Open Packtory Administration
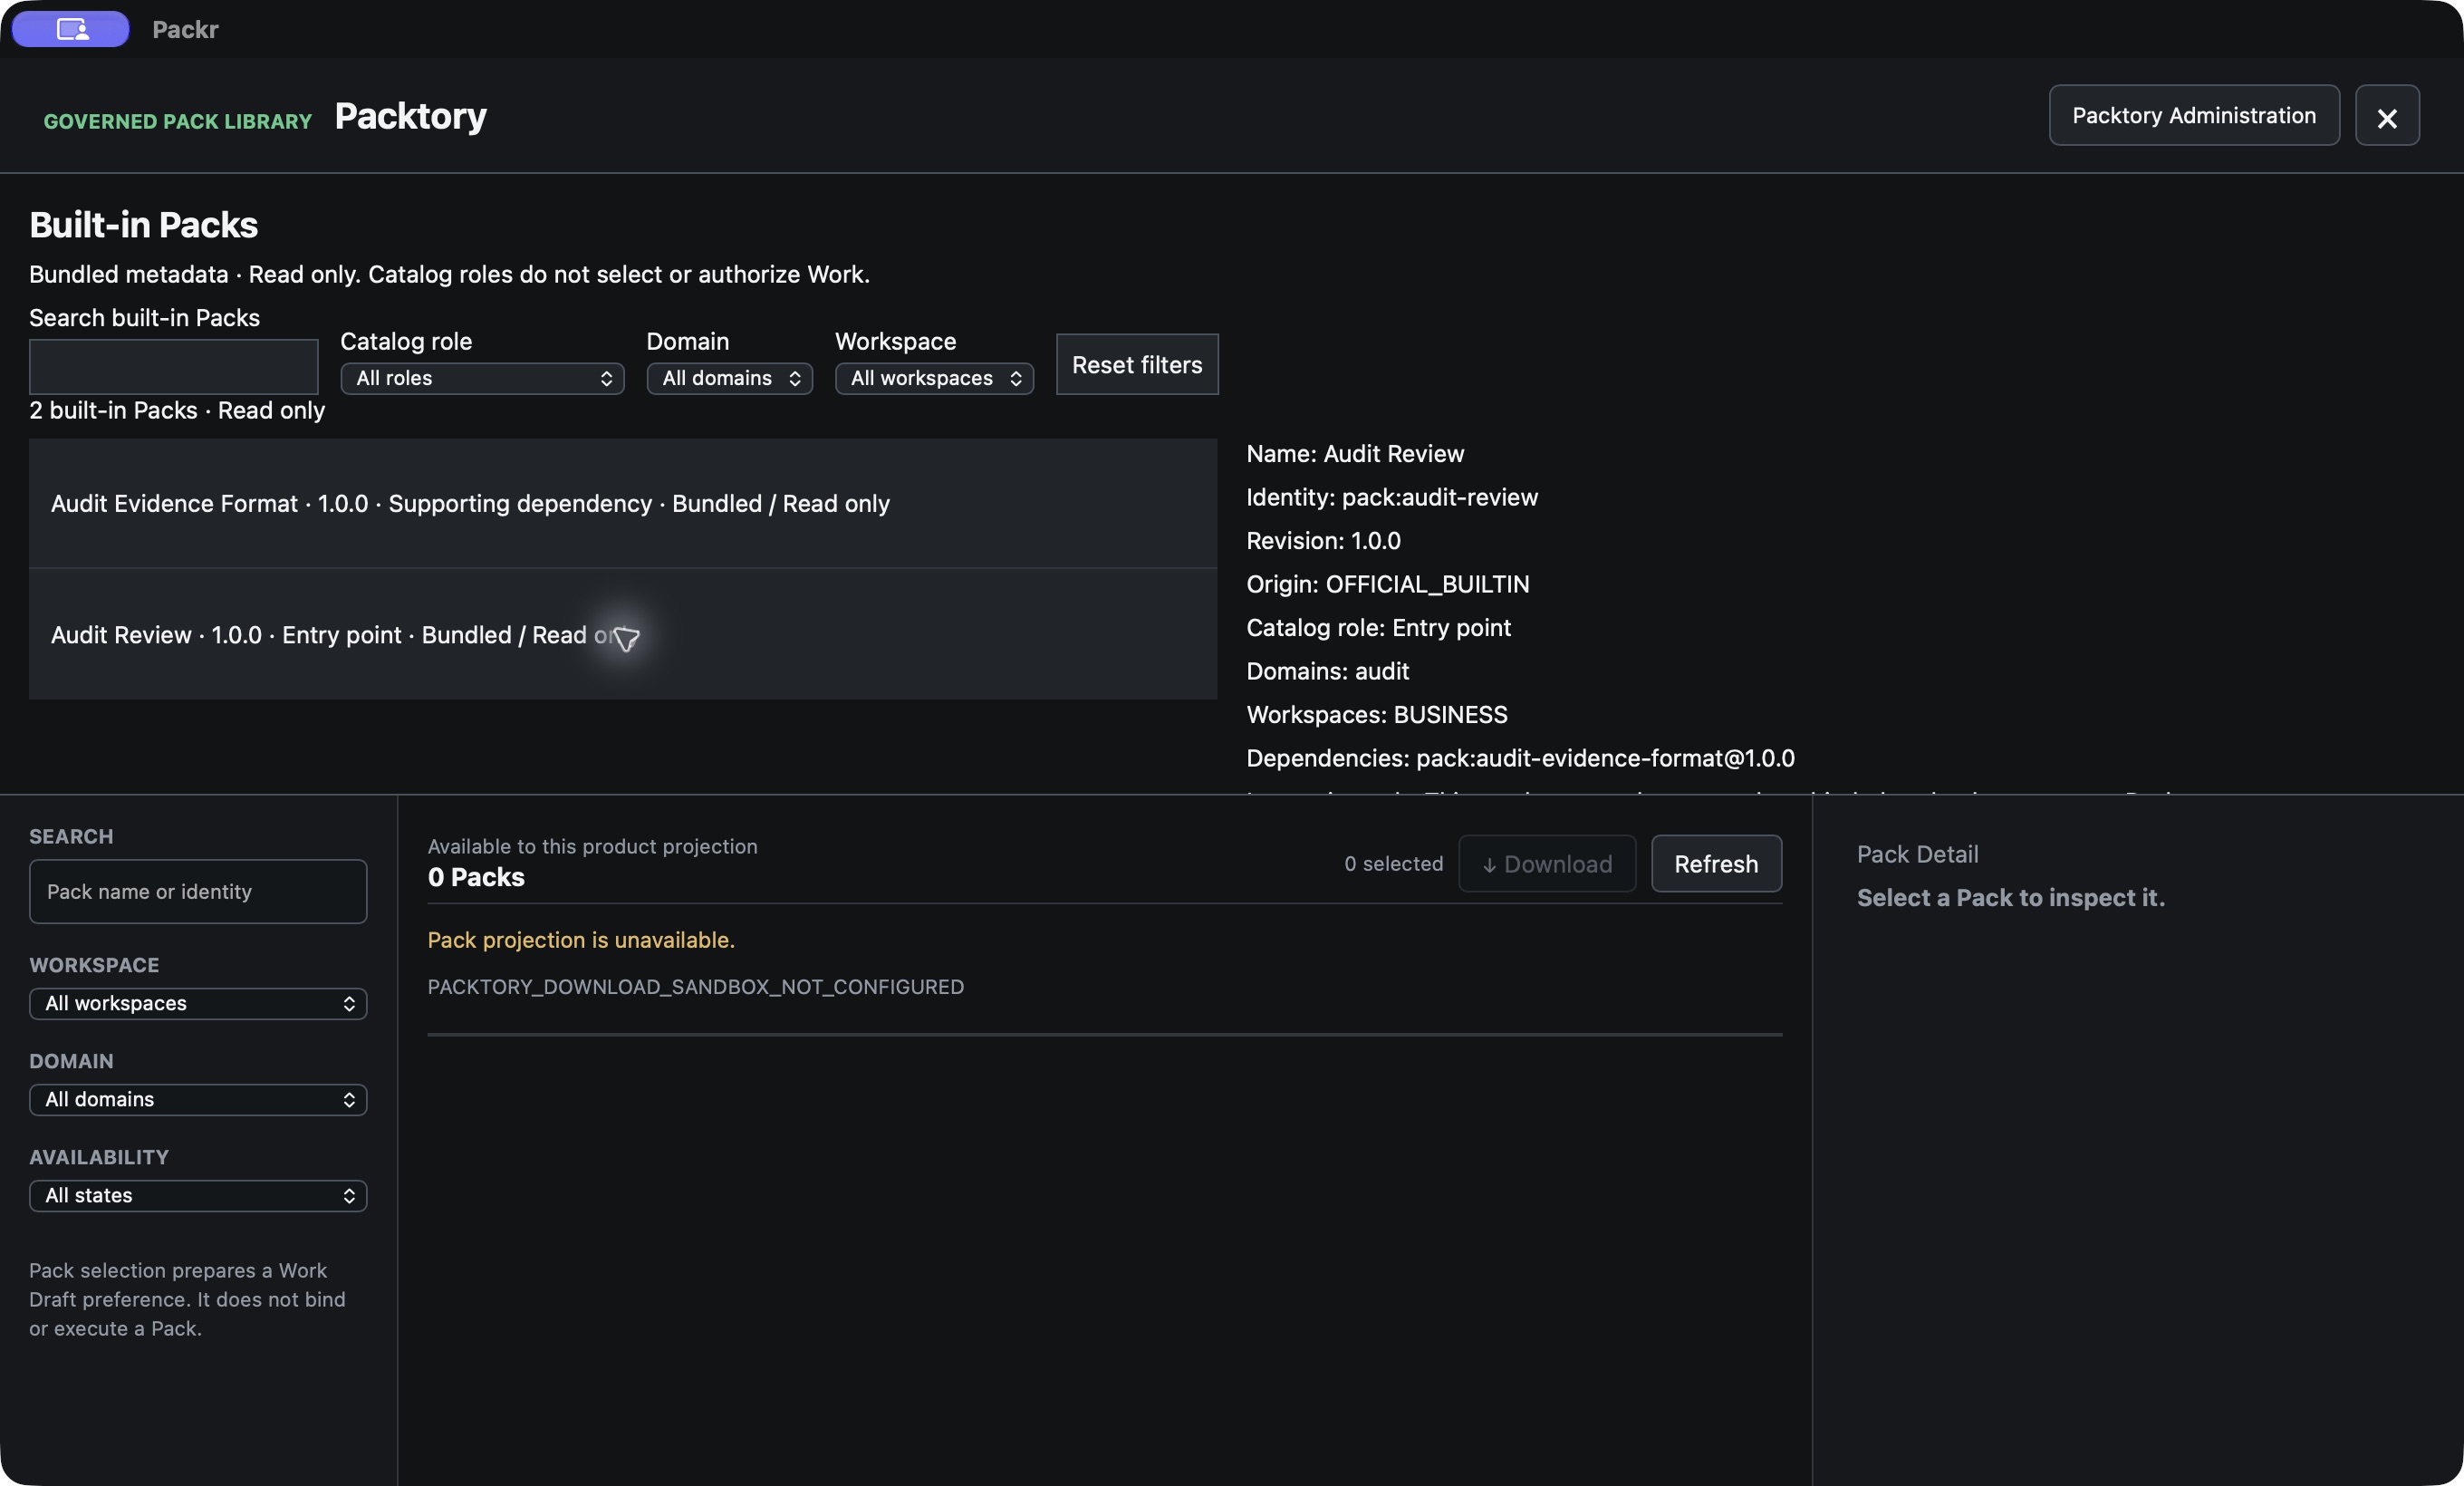Viewport: 2464px width, 1486px height. [x=2194, y=116]
